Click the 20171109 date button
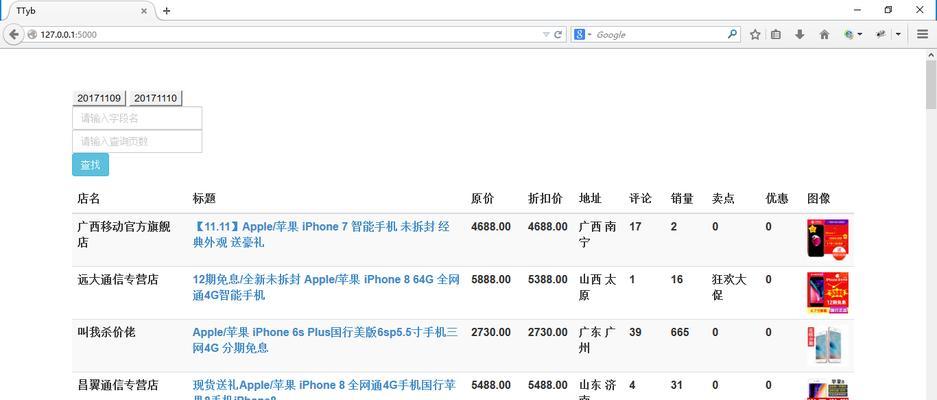 99,98
